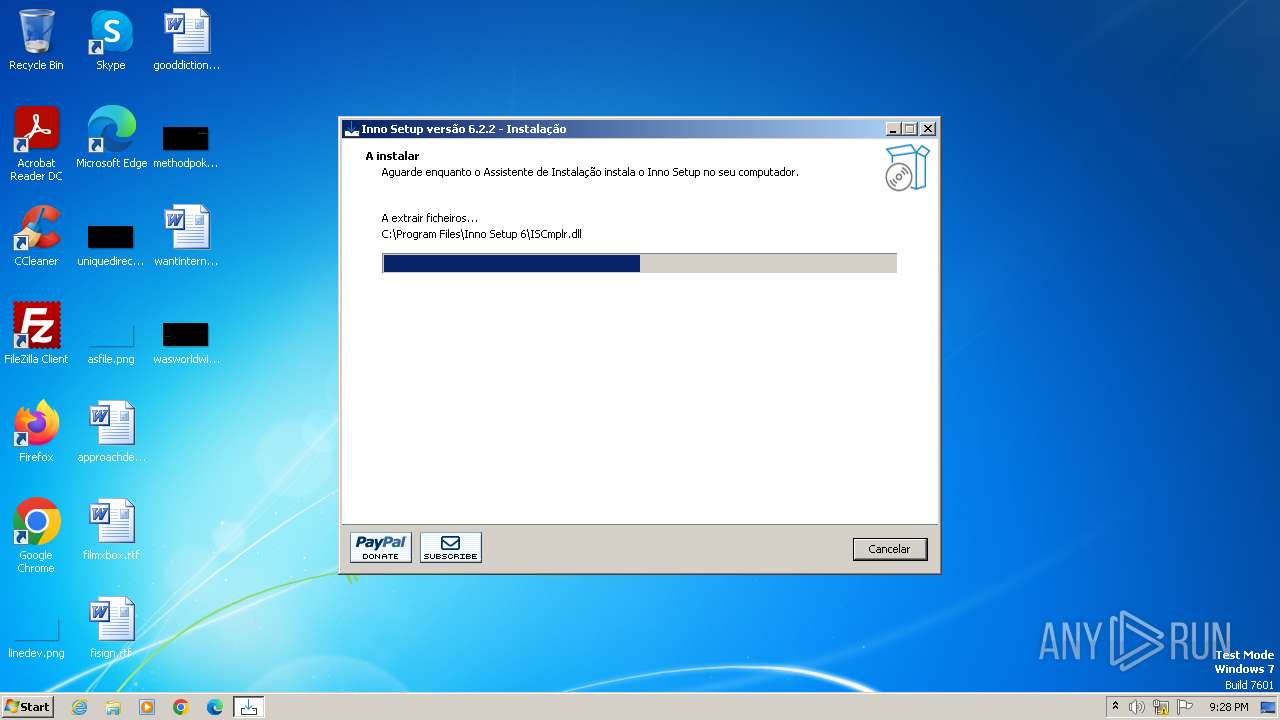
Task: Open the volume control tray icon
Action: coord(1137,707)
